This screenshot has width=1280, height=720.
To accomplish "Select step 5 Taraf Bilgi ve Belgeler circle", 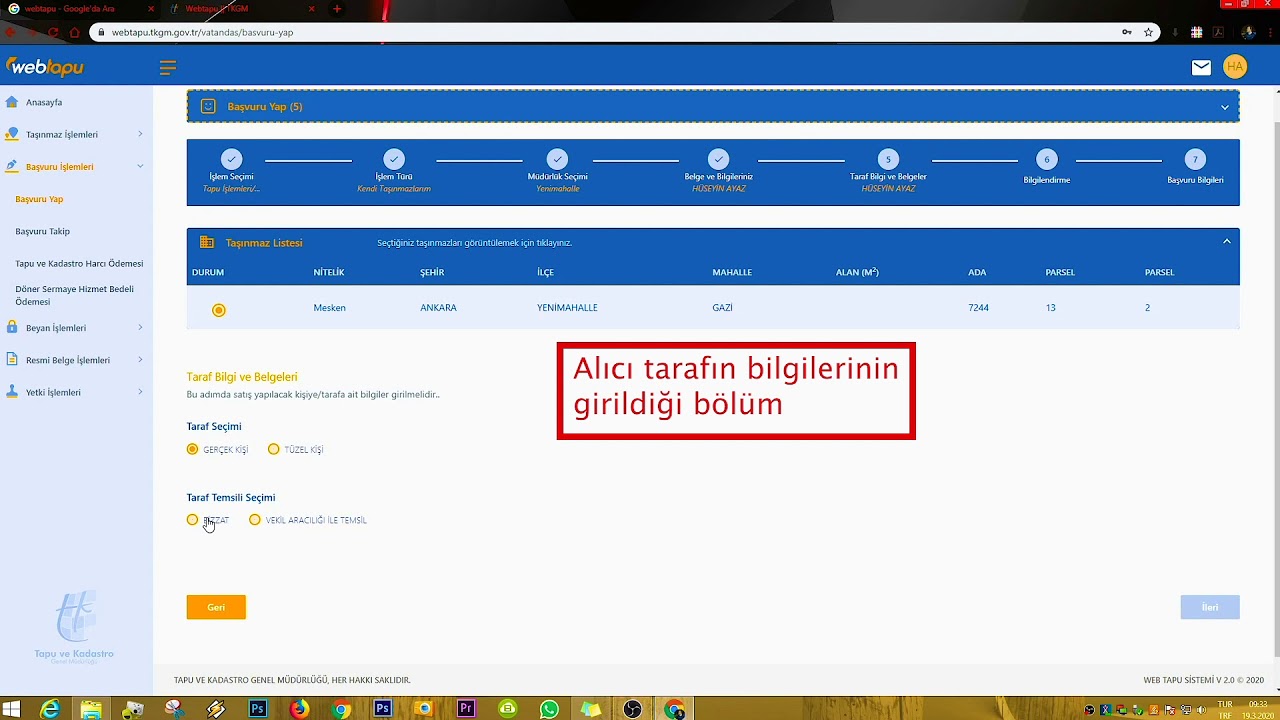I will (x=888, y=159).
